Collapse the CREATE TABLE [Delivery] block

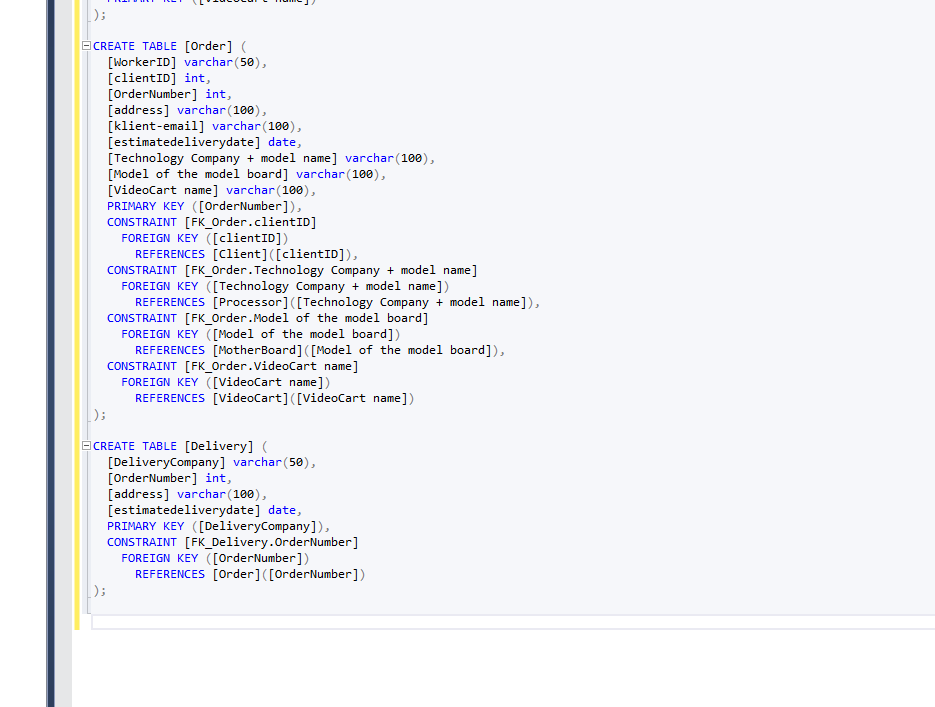[x=86, y=446]
